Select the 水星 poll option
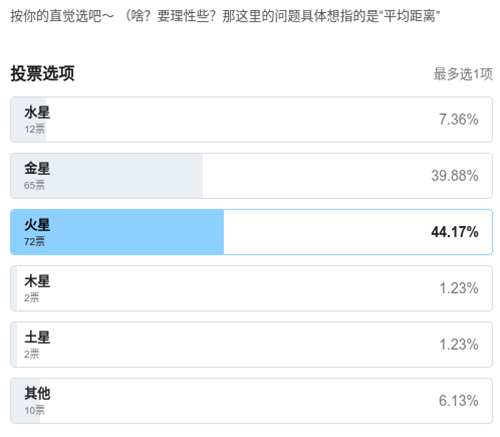500x437 pixels. pyautogui.click(x=251, y=119)
